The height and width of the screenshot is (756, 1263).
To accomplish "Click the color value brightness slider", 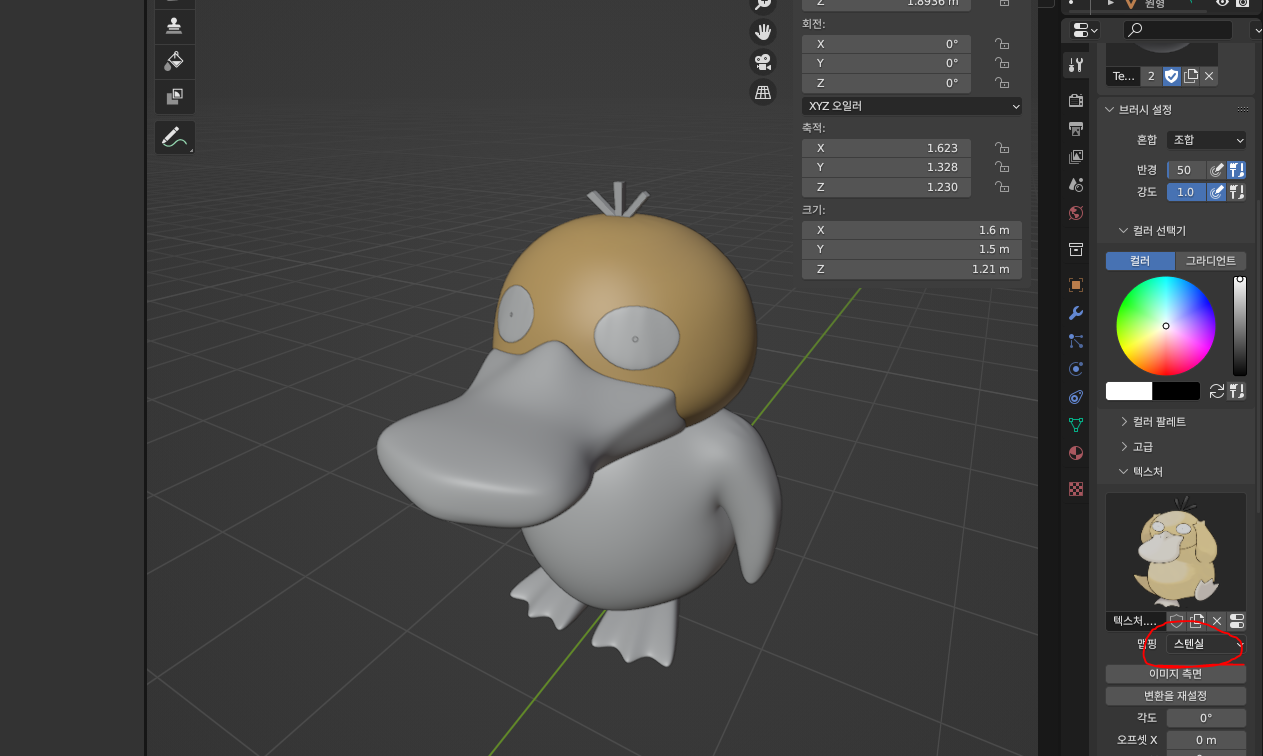I will 1240,326.
